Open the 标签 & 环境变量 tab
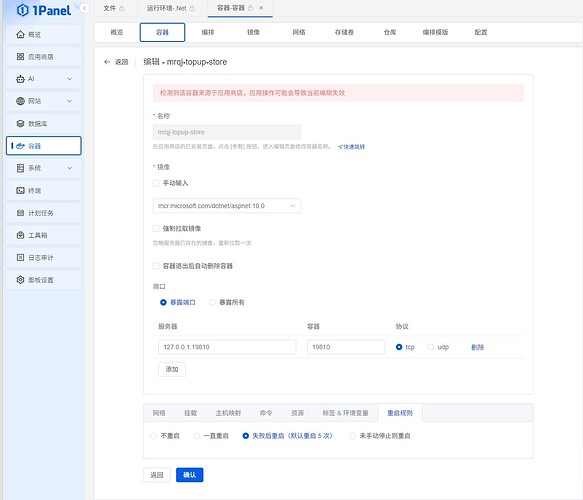This screenshot has height=500, width=583. [x=345, y=413]
